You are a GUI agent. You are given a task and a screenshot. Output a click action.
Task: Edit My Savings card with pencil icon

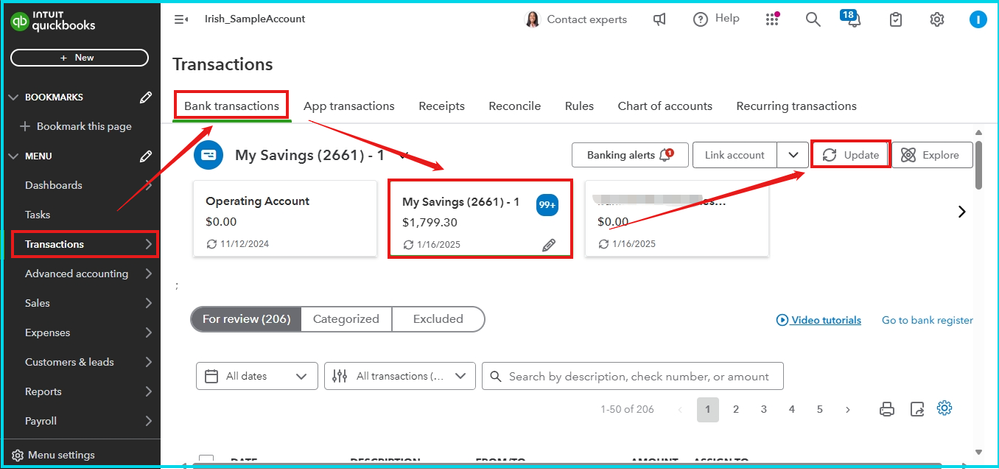tap(549, 245)
